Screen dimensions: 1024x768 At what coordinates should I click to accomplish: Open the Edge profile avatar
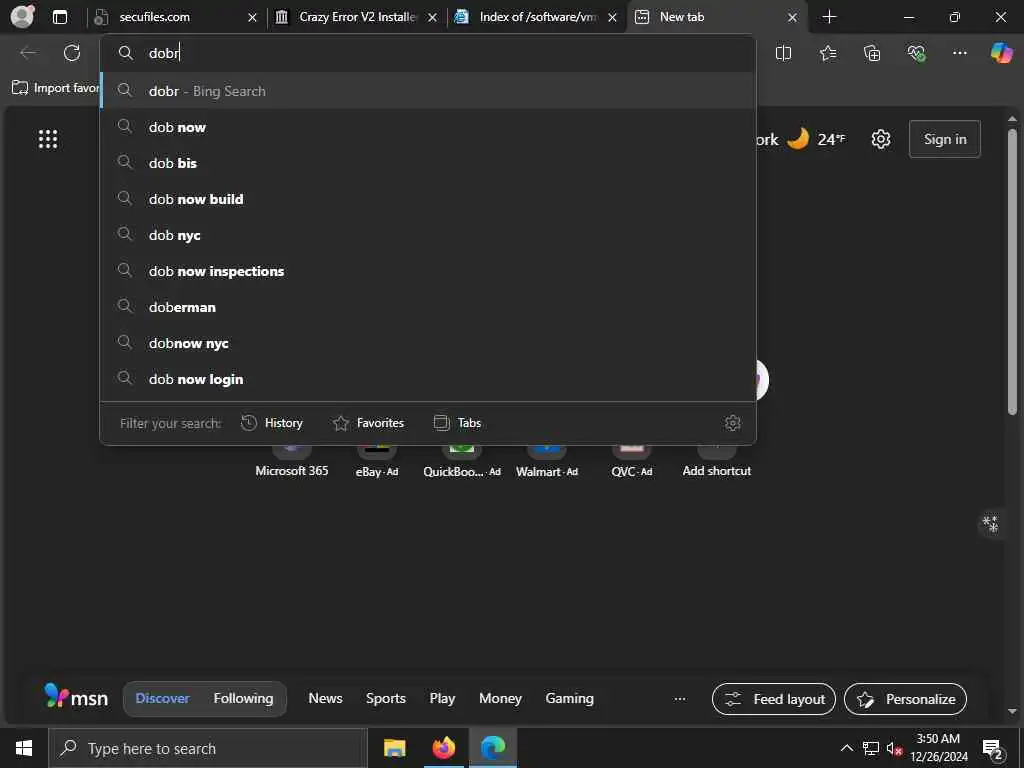23,17
